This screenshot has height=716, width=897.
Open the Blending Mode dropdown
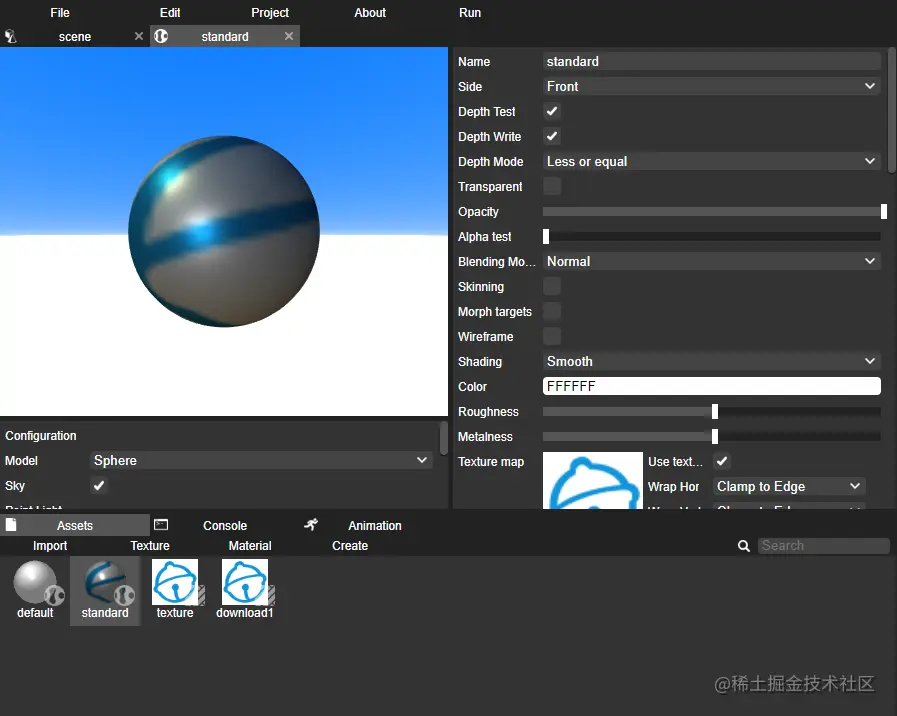711,261
